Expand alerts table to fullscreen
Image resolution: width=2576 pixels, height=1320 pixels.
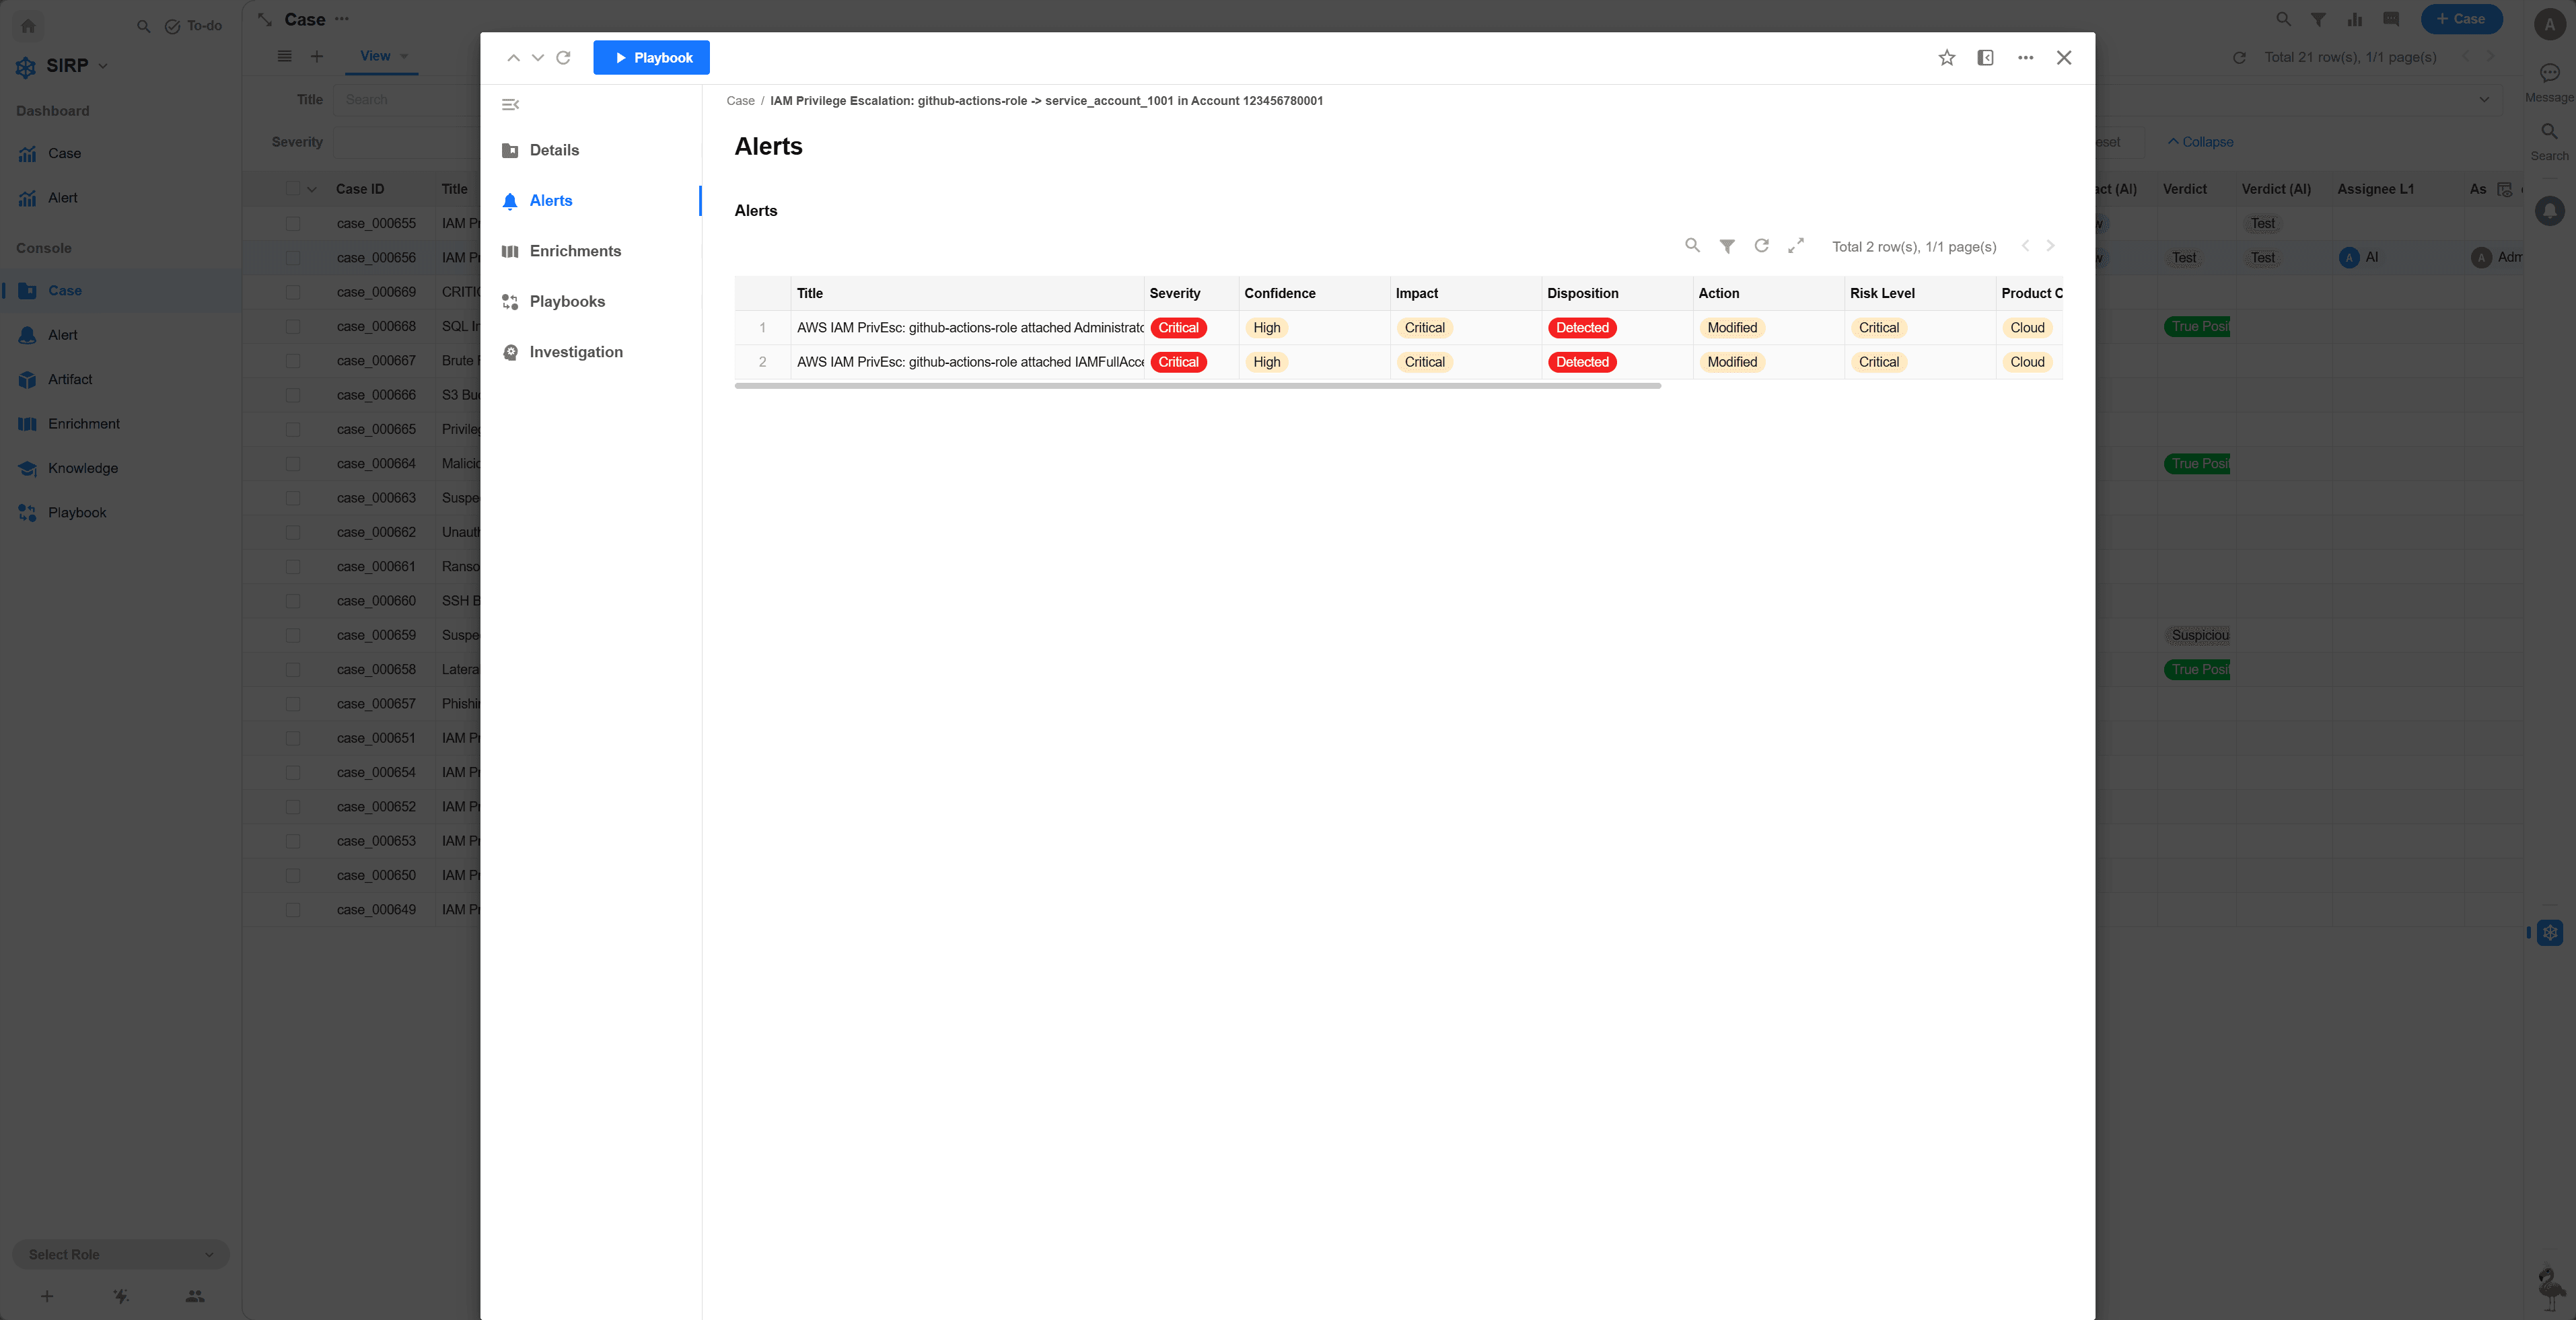point(1796,246)
